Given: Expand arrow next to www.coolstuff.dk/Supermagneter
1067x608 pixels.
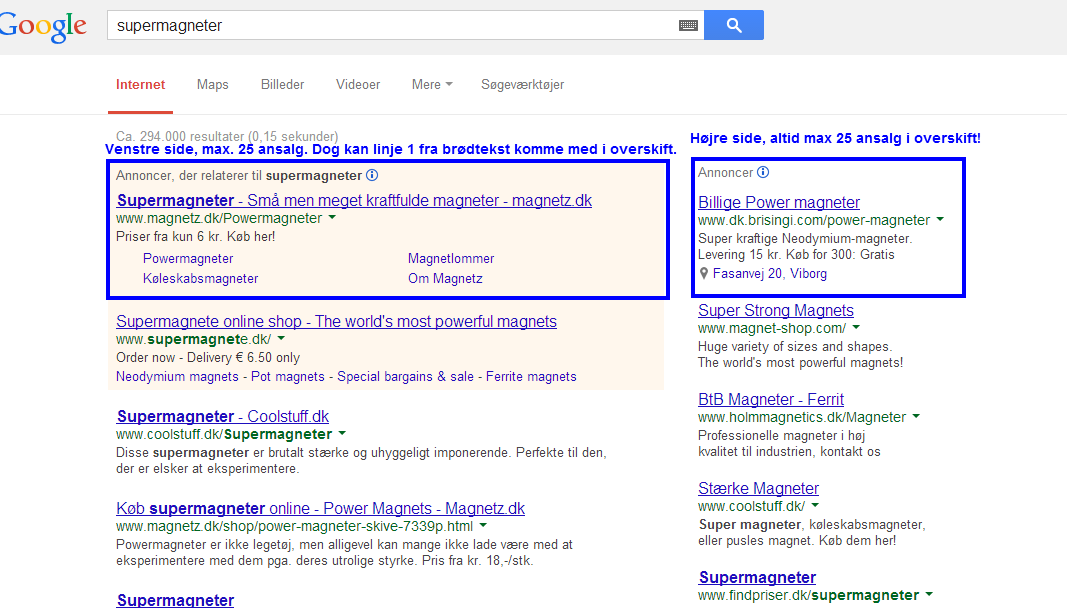Looking at the screenshot, I should pyautogui.click(x=342, y=434).
